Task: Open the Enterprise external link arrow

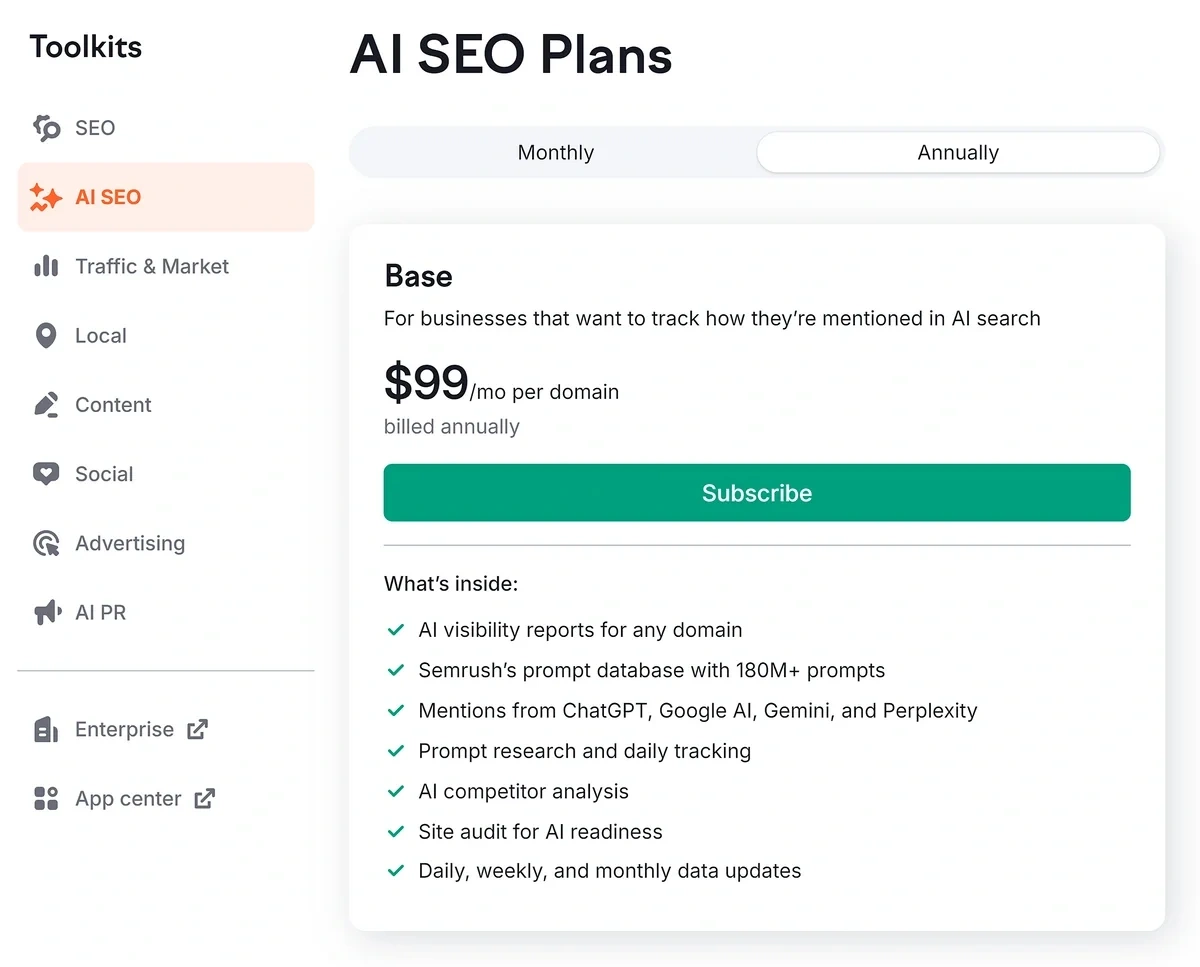Action: 198,729
